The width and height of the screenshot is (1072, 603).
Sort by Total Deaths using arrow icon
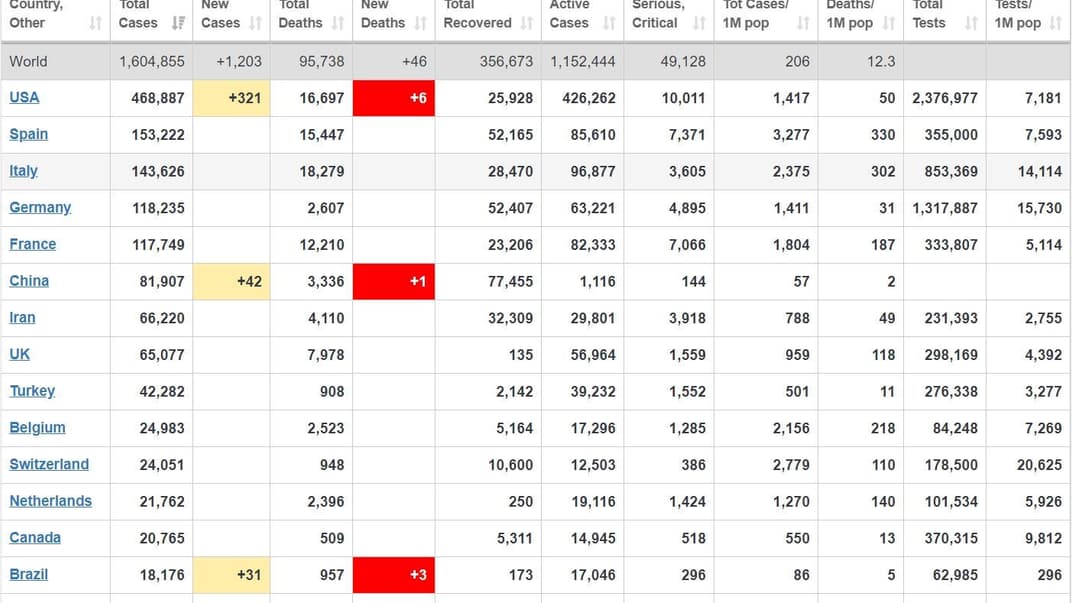338,23
